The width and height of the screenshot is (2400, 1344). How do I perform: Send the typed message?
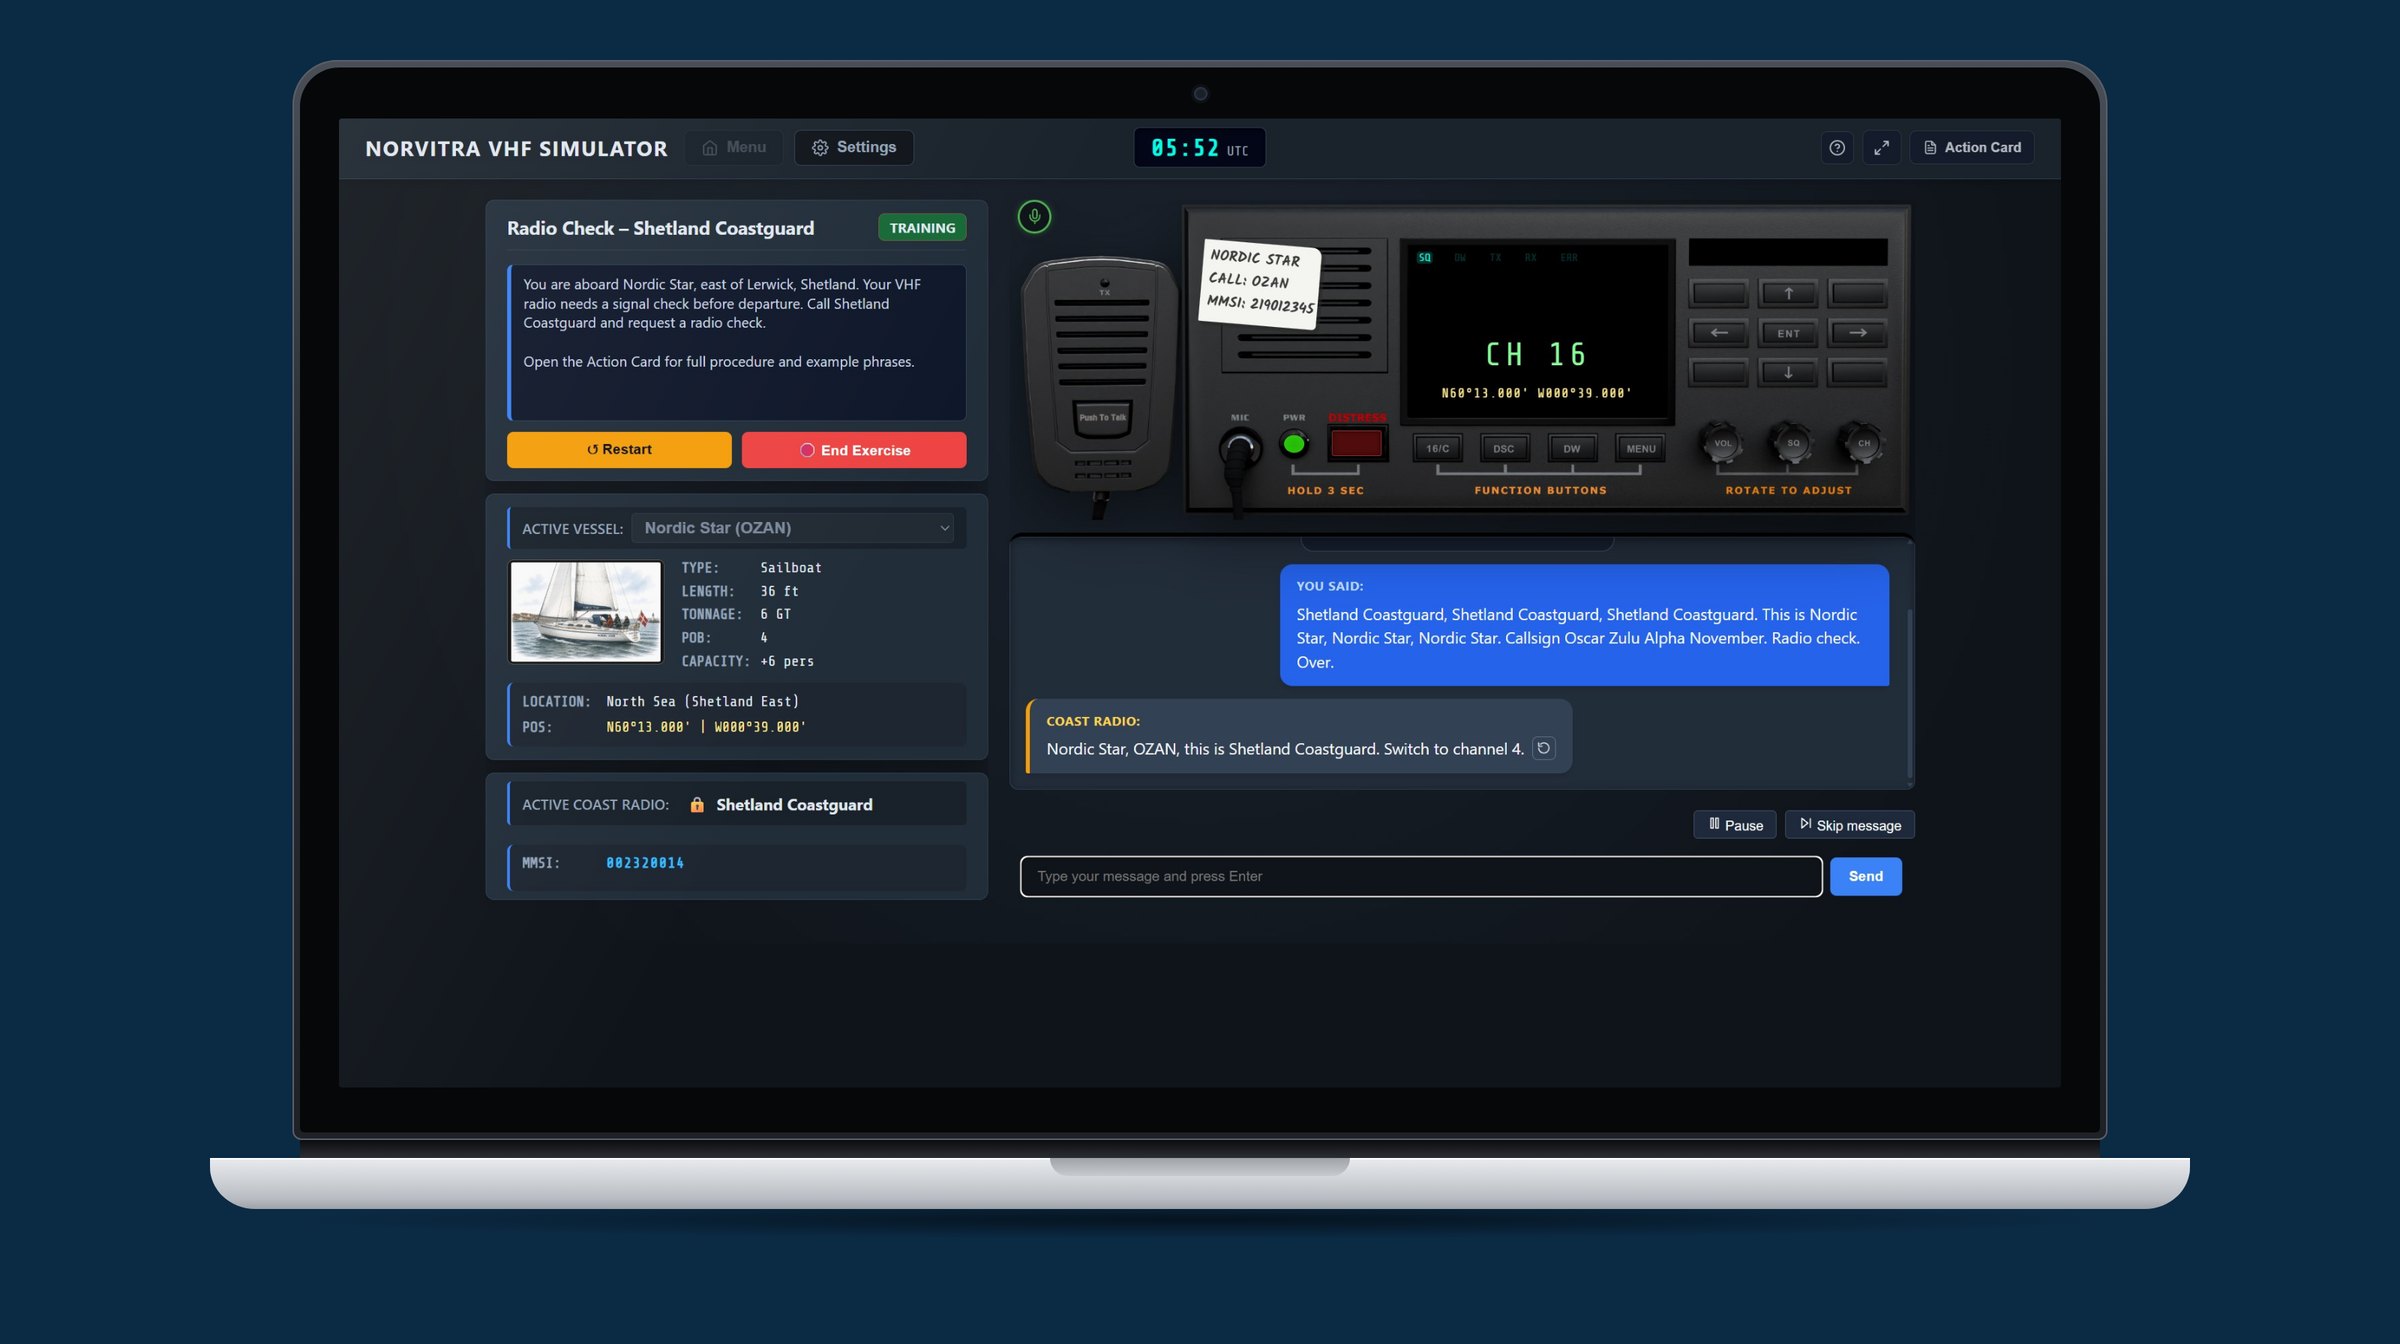click(1866, 876)
